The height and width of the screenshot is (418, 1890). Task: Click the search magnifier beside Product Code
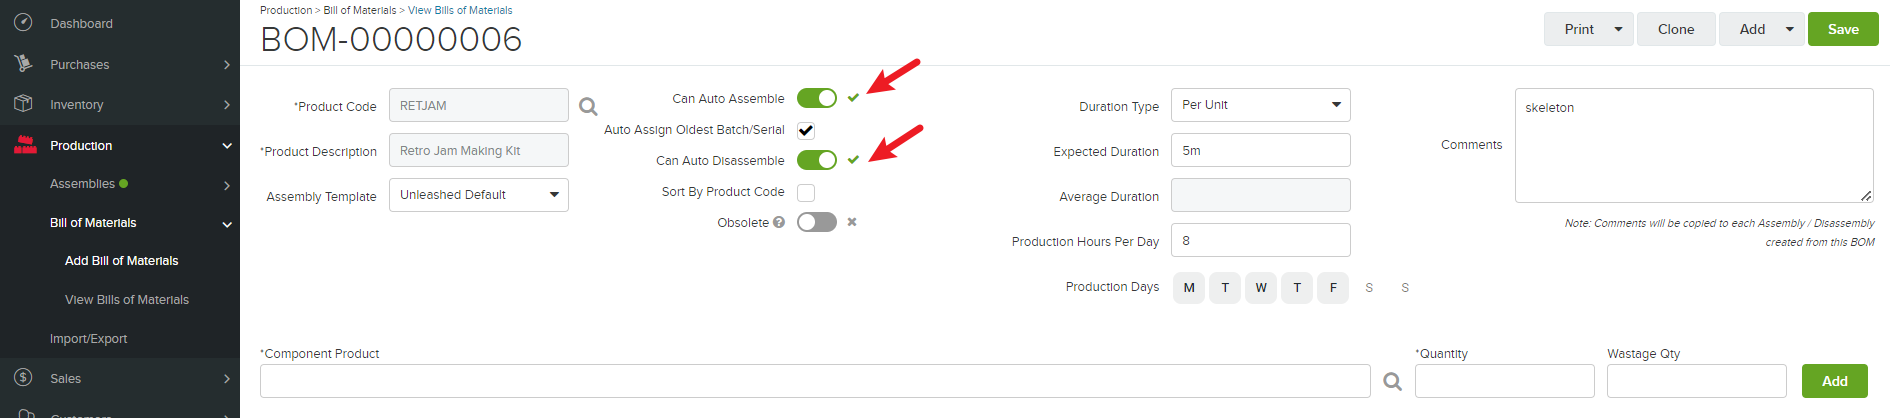588,106
